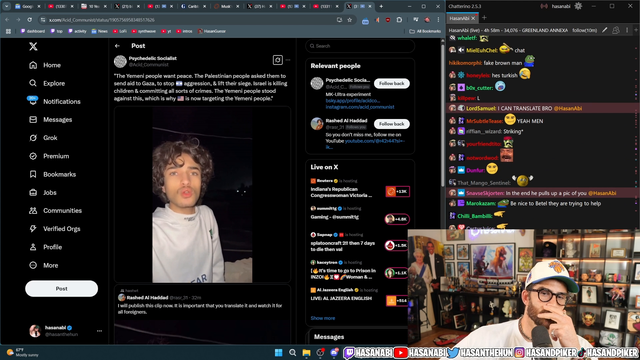The image size is (640, 360).
Task: Click the Bookmarks icon in X sidebar
Action: click(33, 174)
